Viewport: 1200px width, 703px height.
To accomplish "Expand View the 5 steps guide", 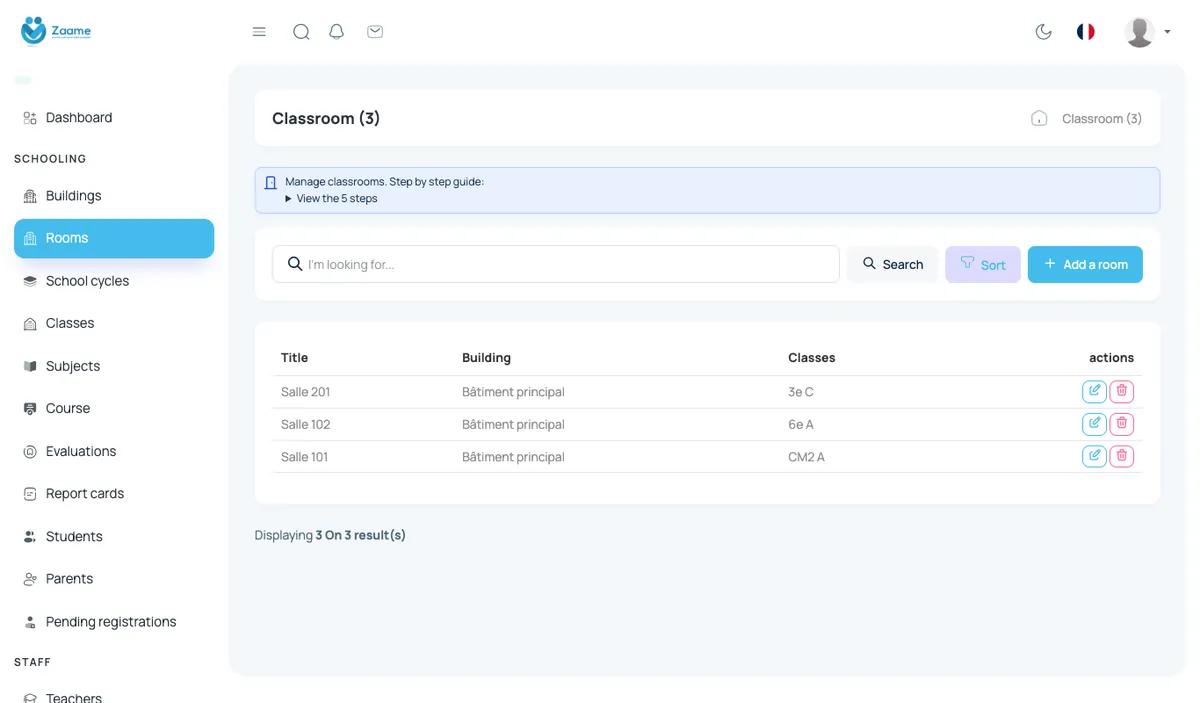I will click(x=331, y=198).
